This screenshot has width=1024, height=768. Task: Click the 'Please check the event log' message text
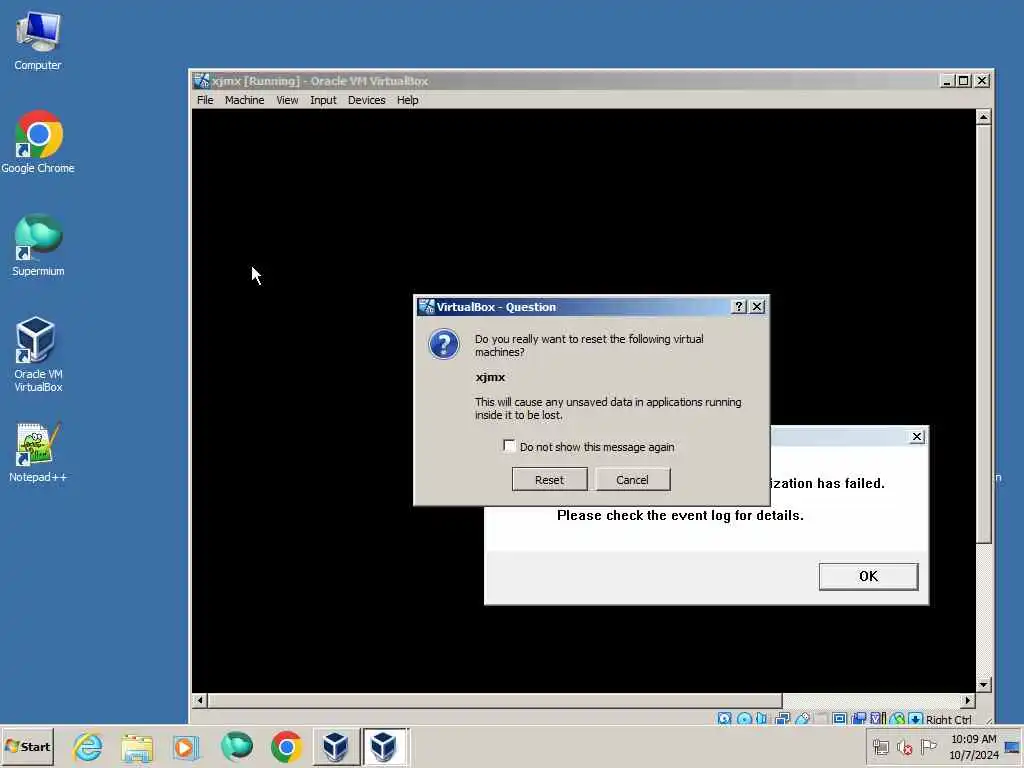tap(680, 515)
